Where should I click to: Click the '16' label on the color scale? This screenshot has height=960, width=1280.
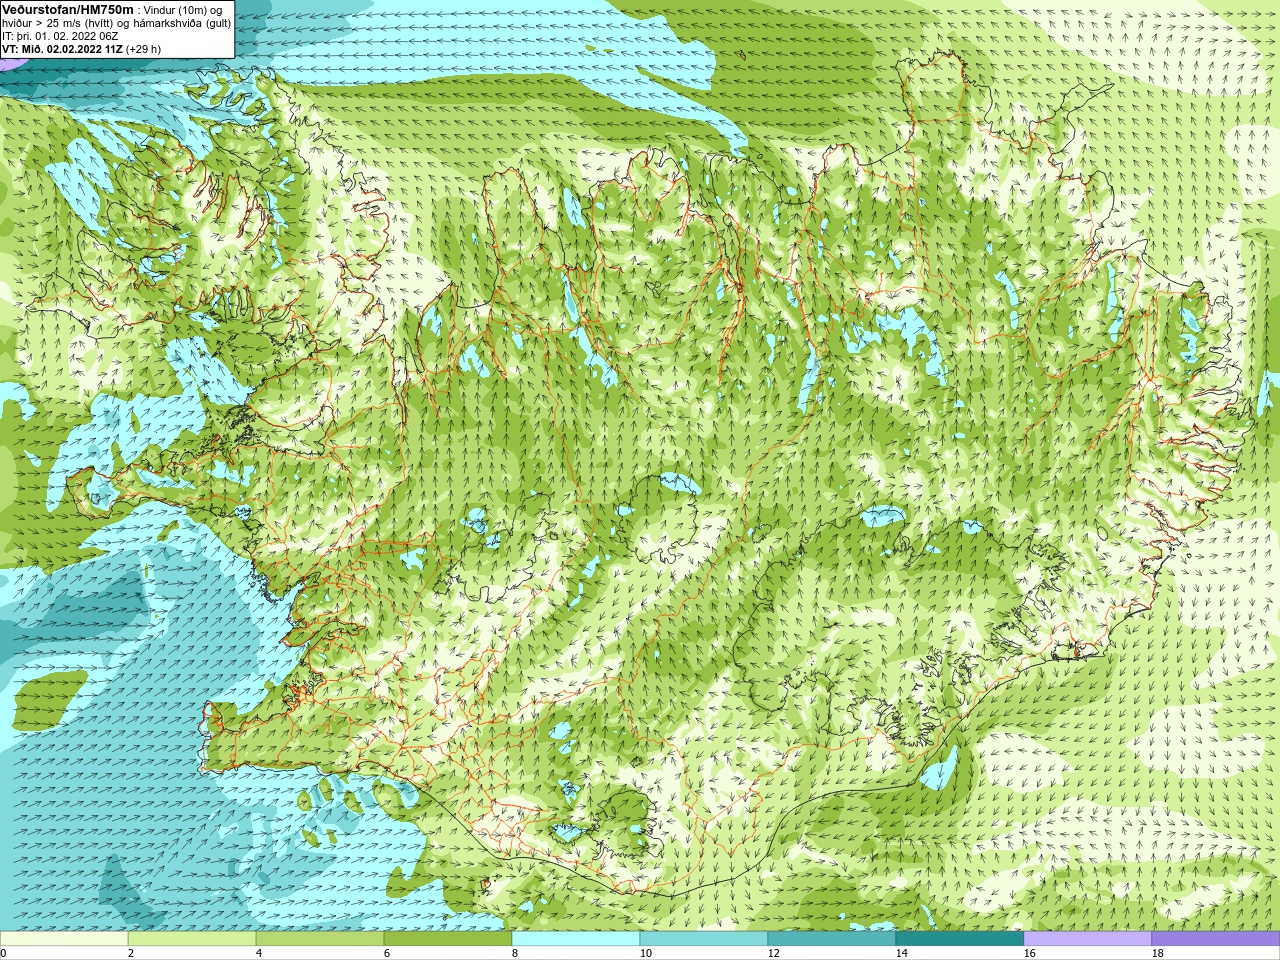1030,953
